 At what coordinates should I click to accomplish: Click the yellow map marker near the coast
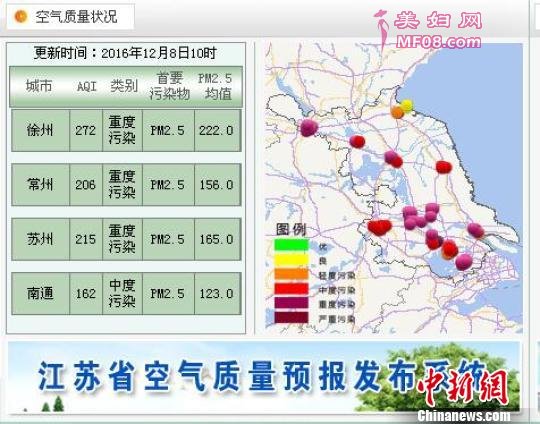coord(407,105)
